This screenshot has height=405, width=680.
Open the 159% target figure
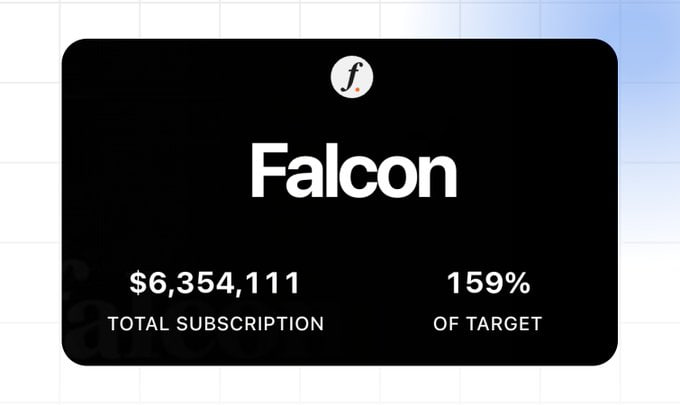click(488, 283)
